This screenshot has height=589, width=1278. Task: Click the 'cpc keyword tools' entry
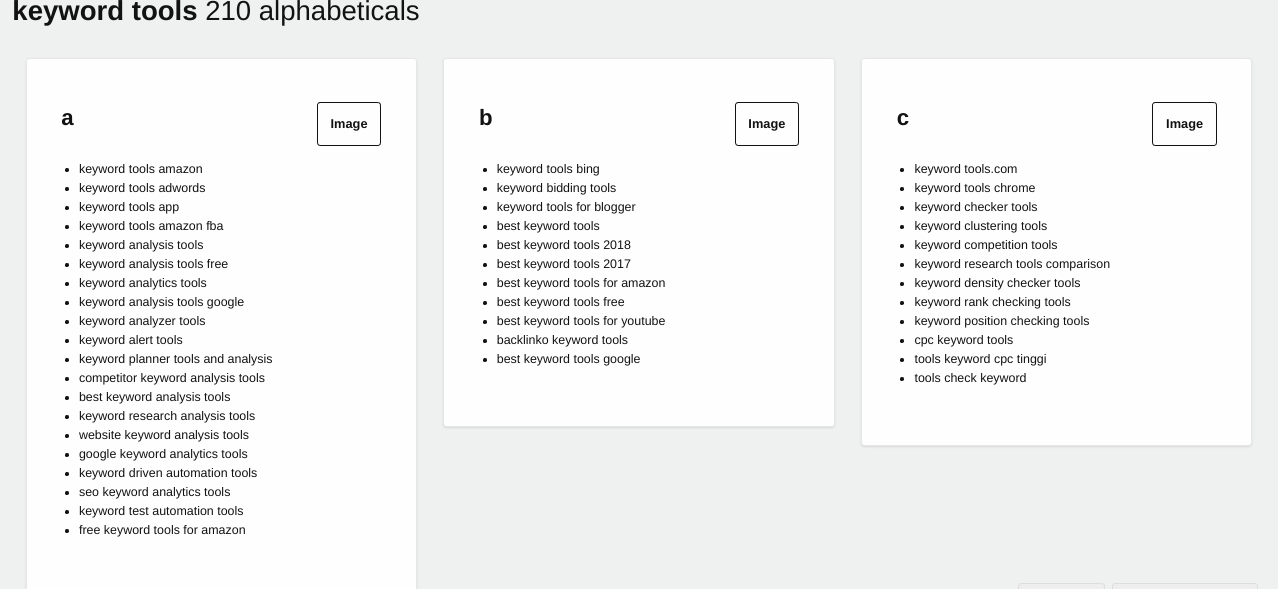point(963,340)
